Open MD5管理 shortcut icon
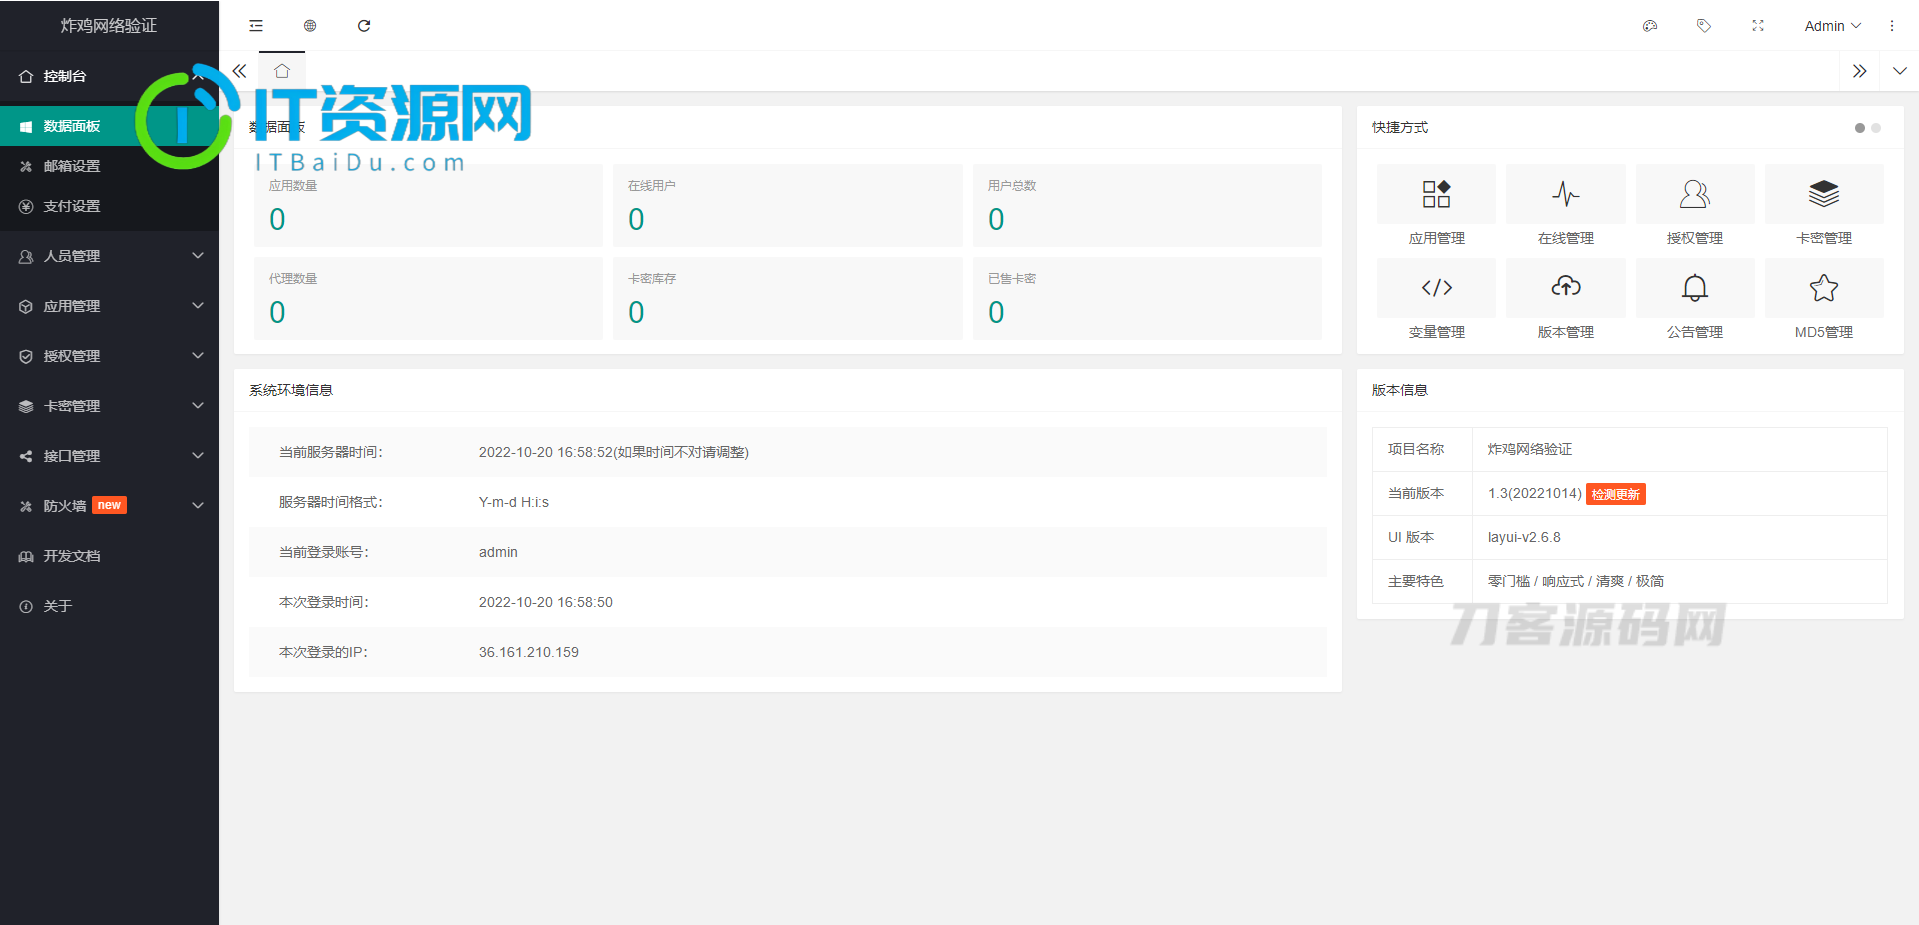1919x925 pixels. (x=1824, y=288)
